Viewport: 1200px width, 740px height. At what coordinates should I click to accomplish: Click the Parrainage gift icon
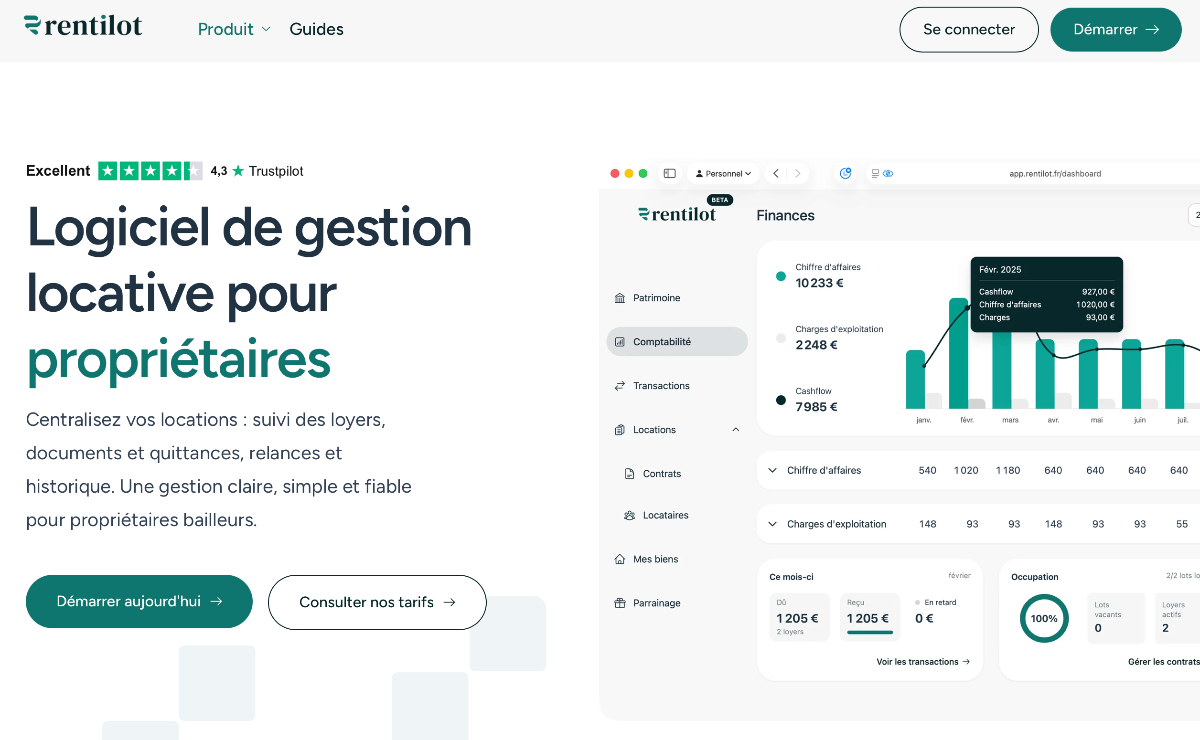click(x=620, y=603)
